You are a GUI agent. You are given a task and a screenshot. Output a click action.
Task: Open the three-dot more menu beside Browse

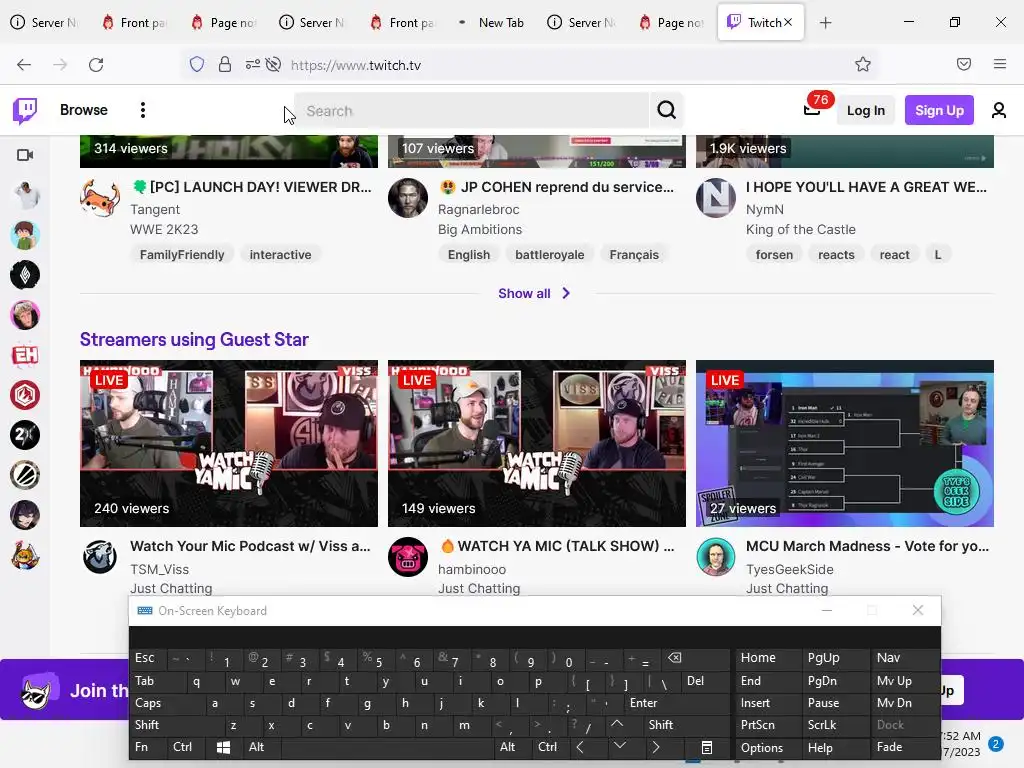[x=142, y=110]
